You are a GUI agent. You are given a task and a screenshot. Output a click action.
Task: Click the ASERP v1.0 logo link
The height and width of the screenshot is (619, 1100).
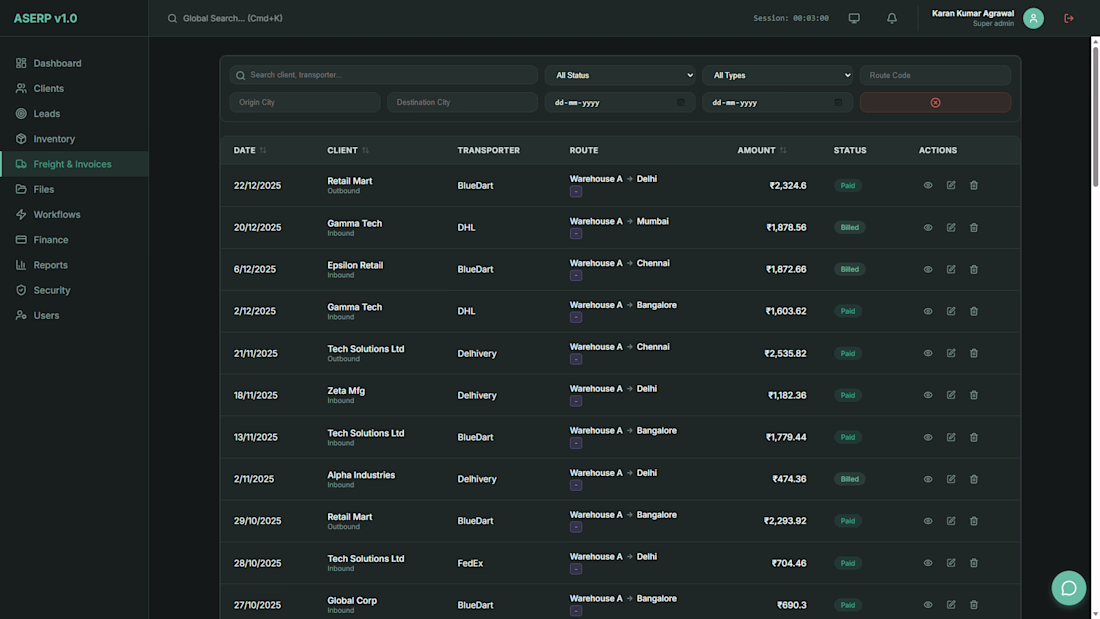pos(46,18)
